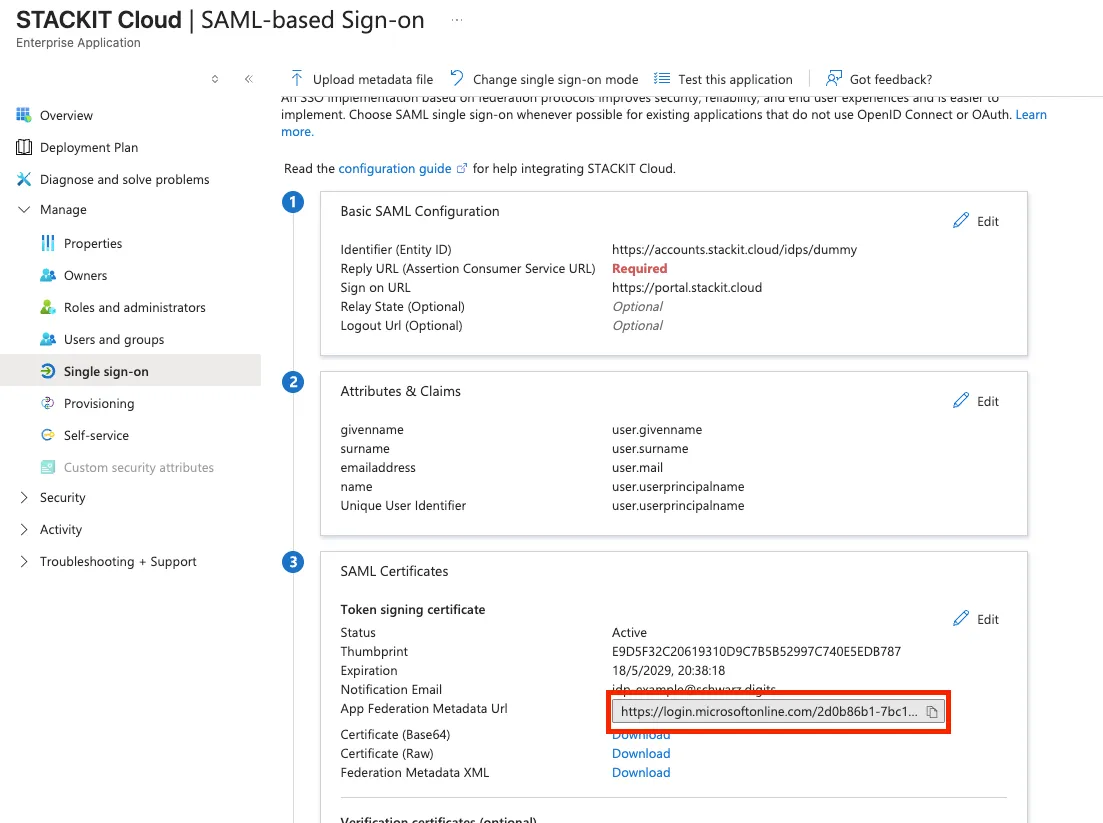The height and width of the screenshot is (823, 1103).
Task: Download the Certificate (Raw)
Action: click(x=641, y=753)
